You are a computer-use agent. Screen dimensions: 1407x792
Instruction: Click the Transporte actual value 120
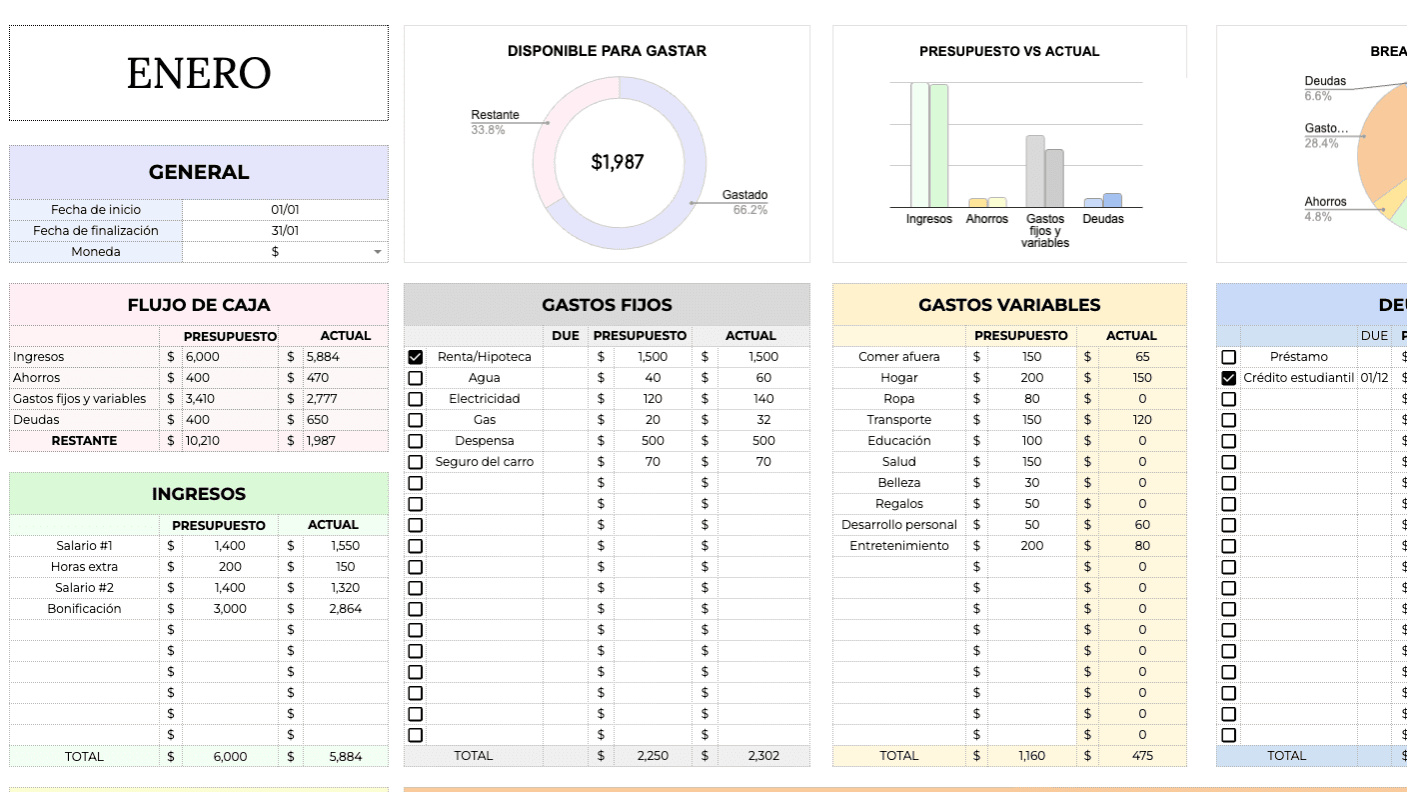pyautogui.click(x=1142, y=420)
